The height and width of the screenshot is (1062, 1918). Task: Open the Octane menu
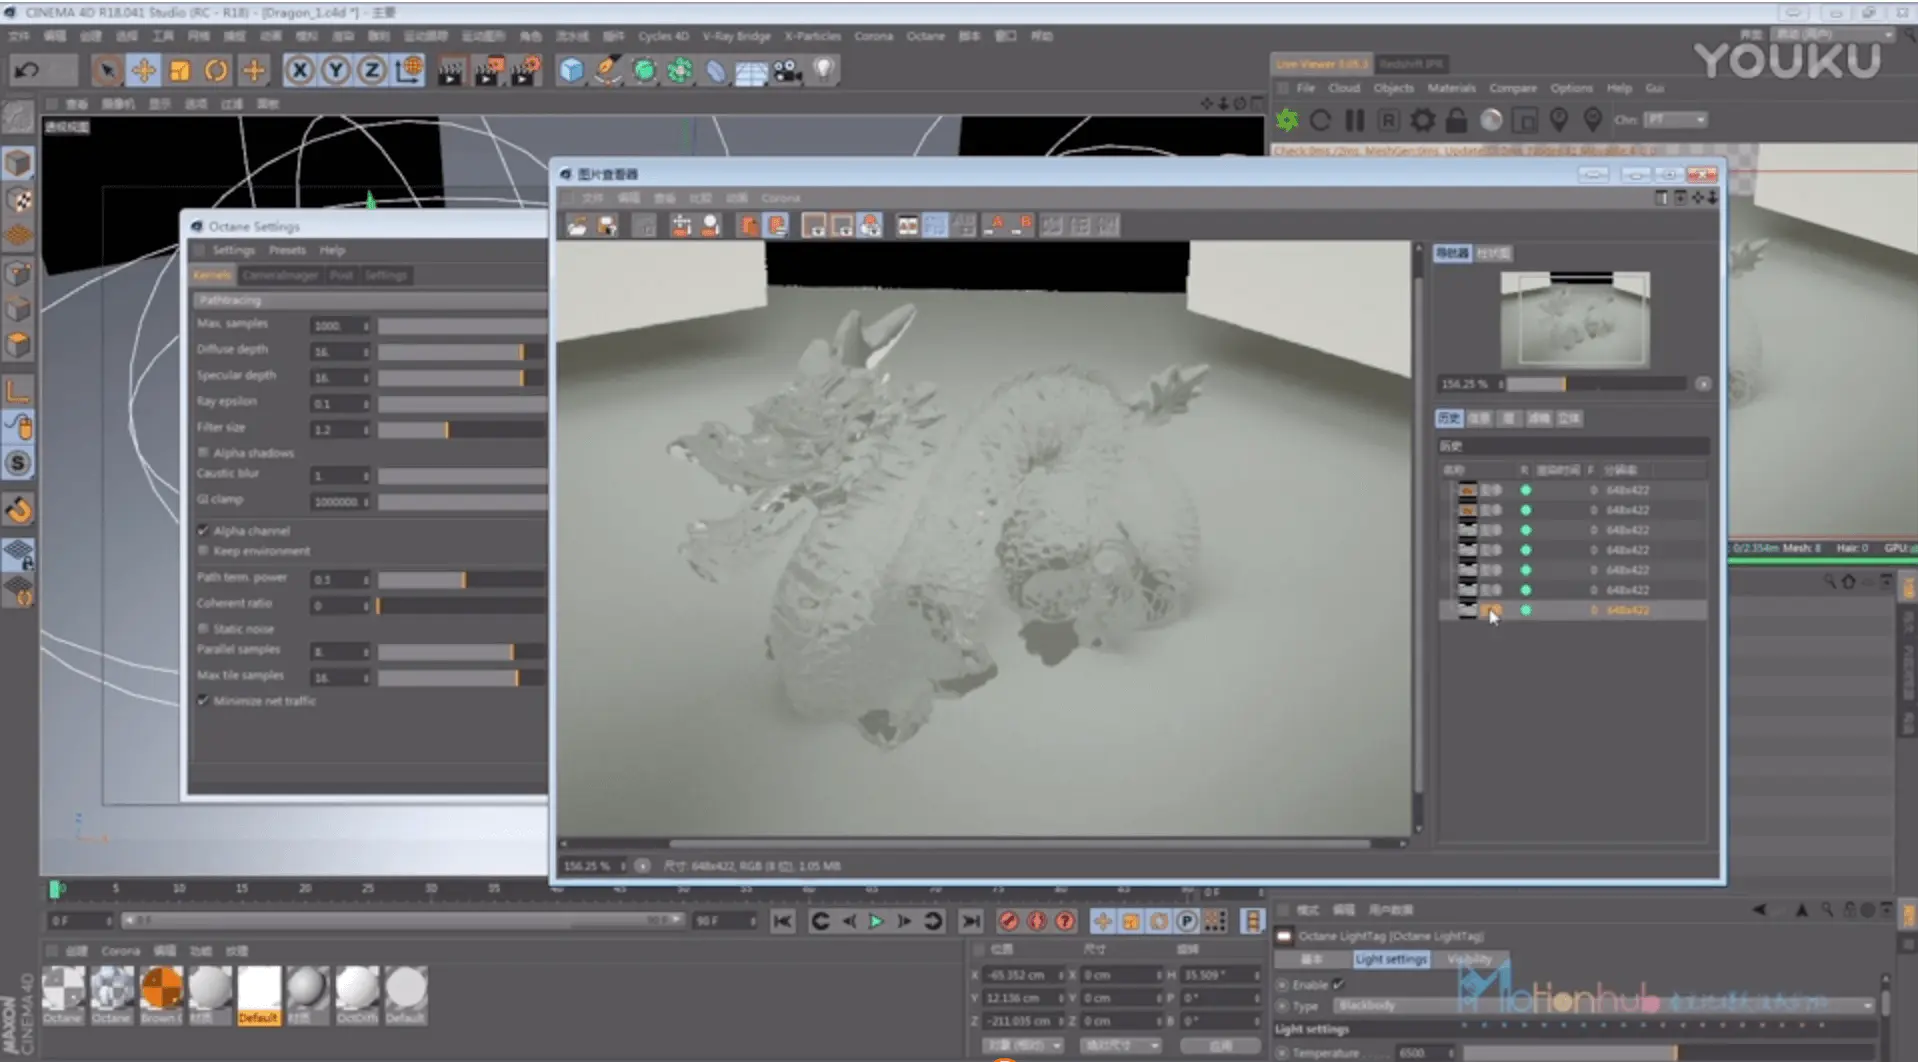click(925, 36)
